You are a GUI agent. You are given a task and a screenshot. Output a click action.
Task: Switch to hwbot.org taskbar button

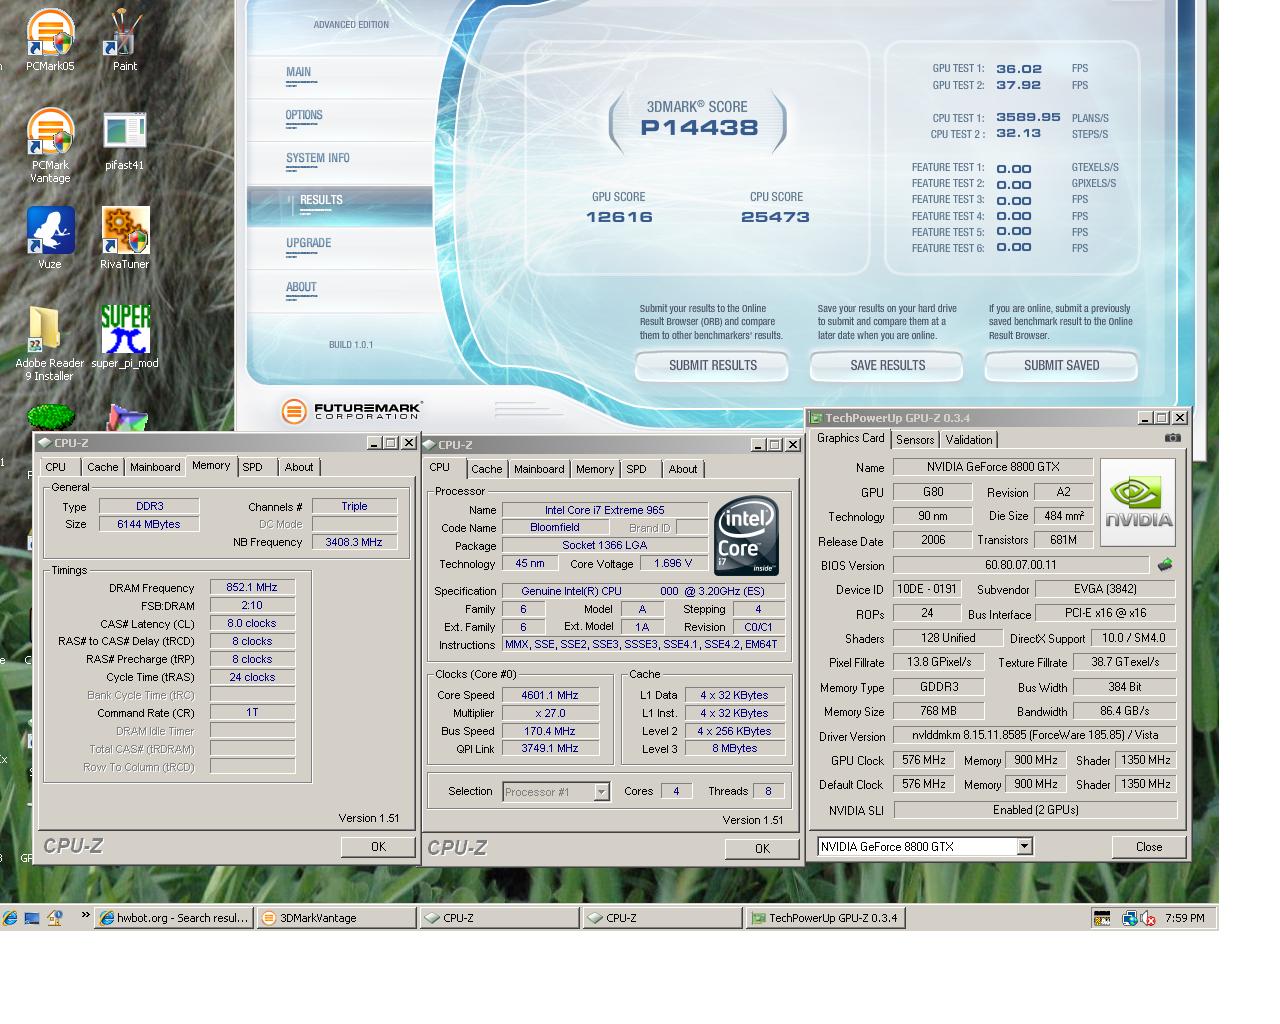point(174,918)
